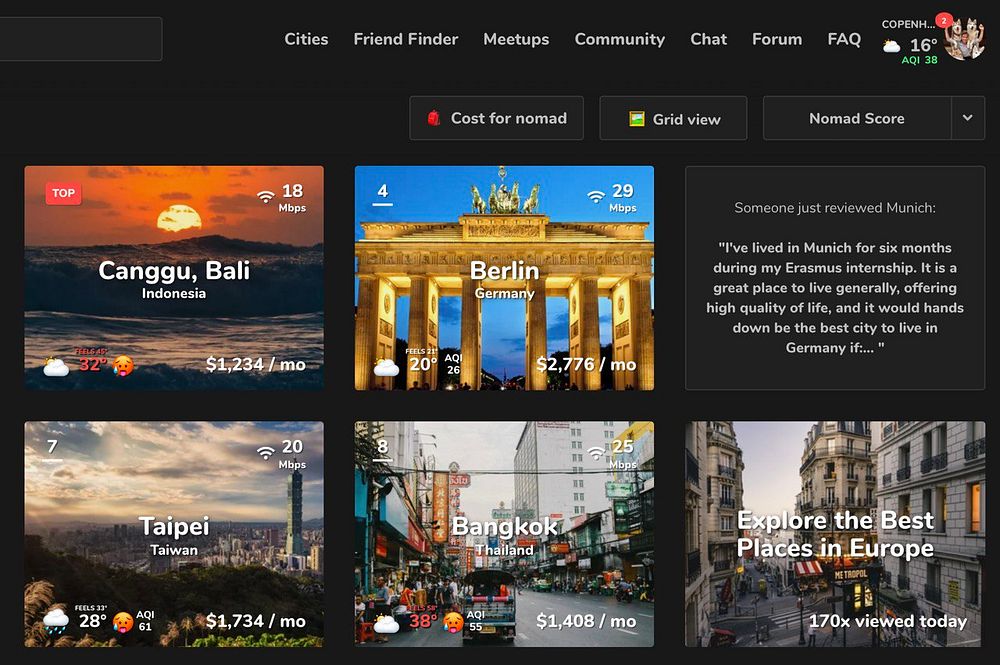Screen dimensions: 1000x665
Task: Click the Cost for nomad button
Action: (x=496, y=118)
